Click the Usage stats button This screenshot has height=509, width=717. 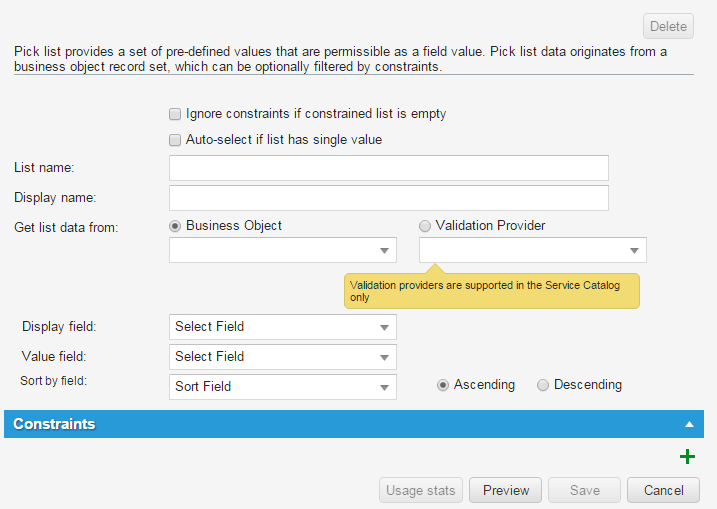point(421,490)
